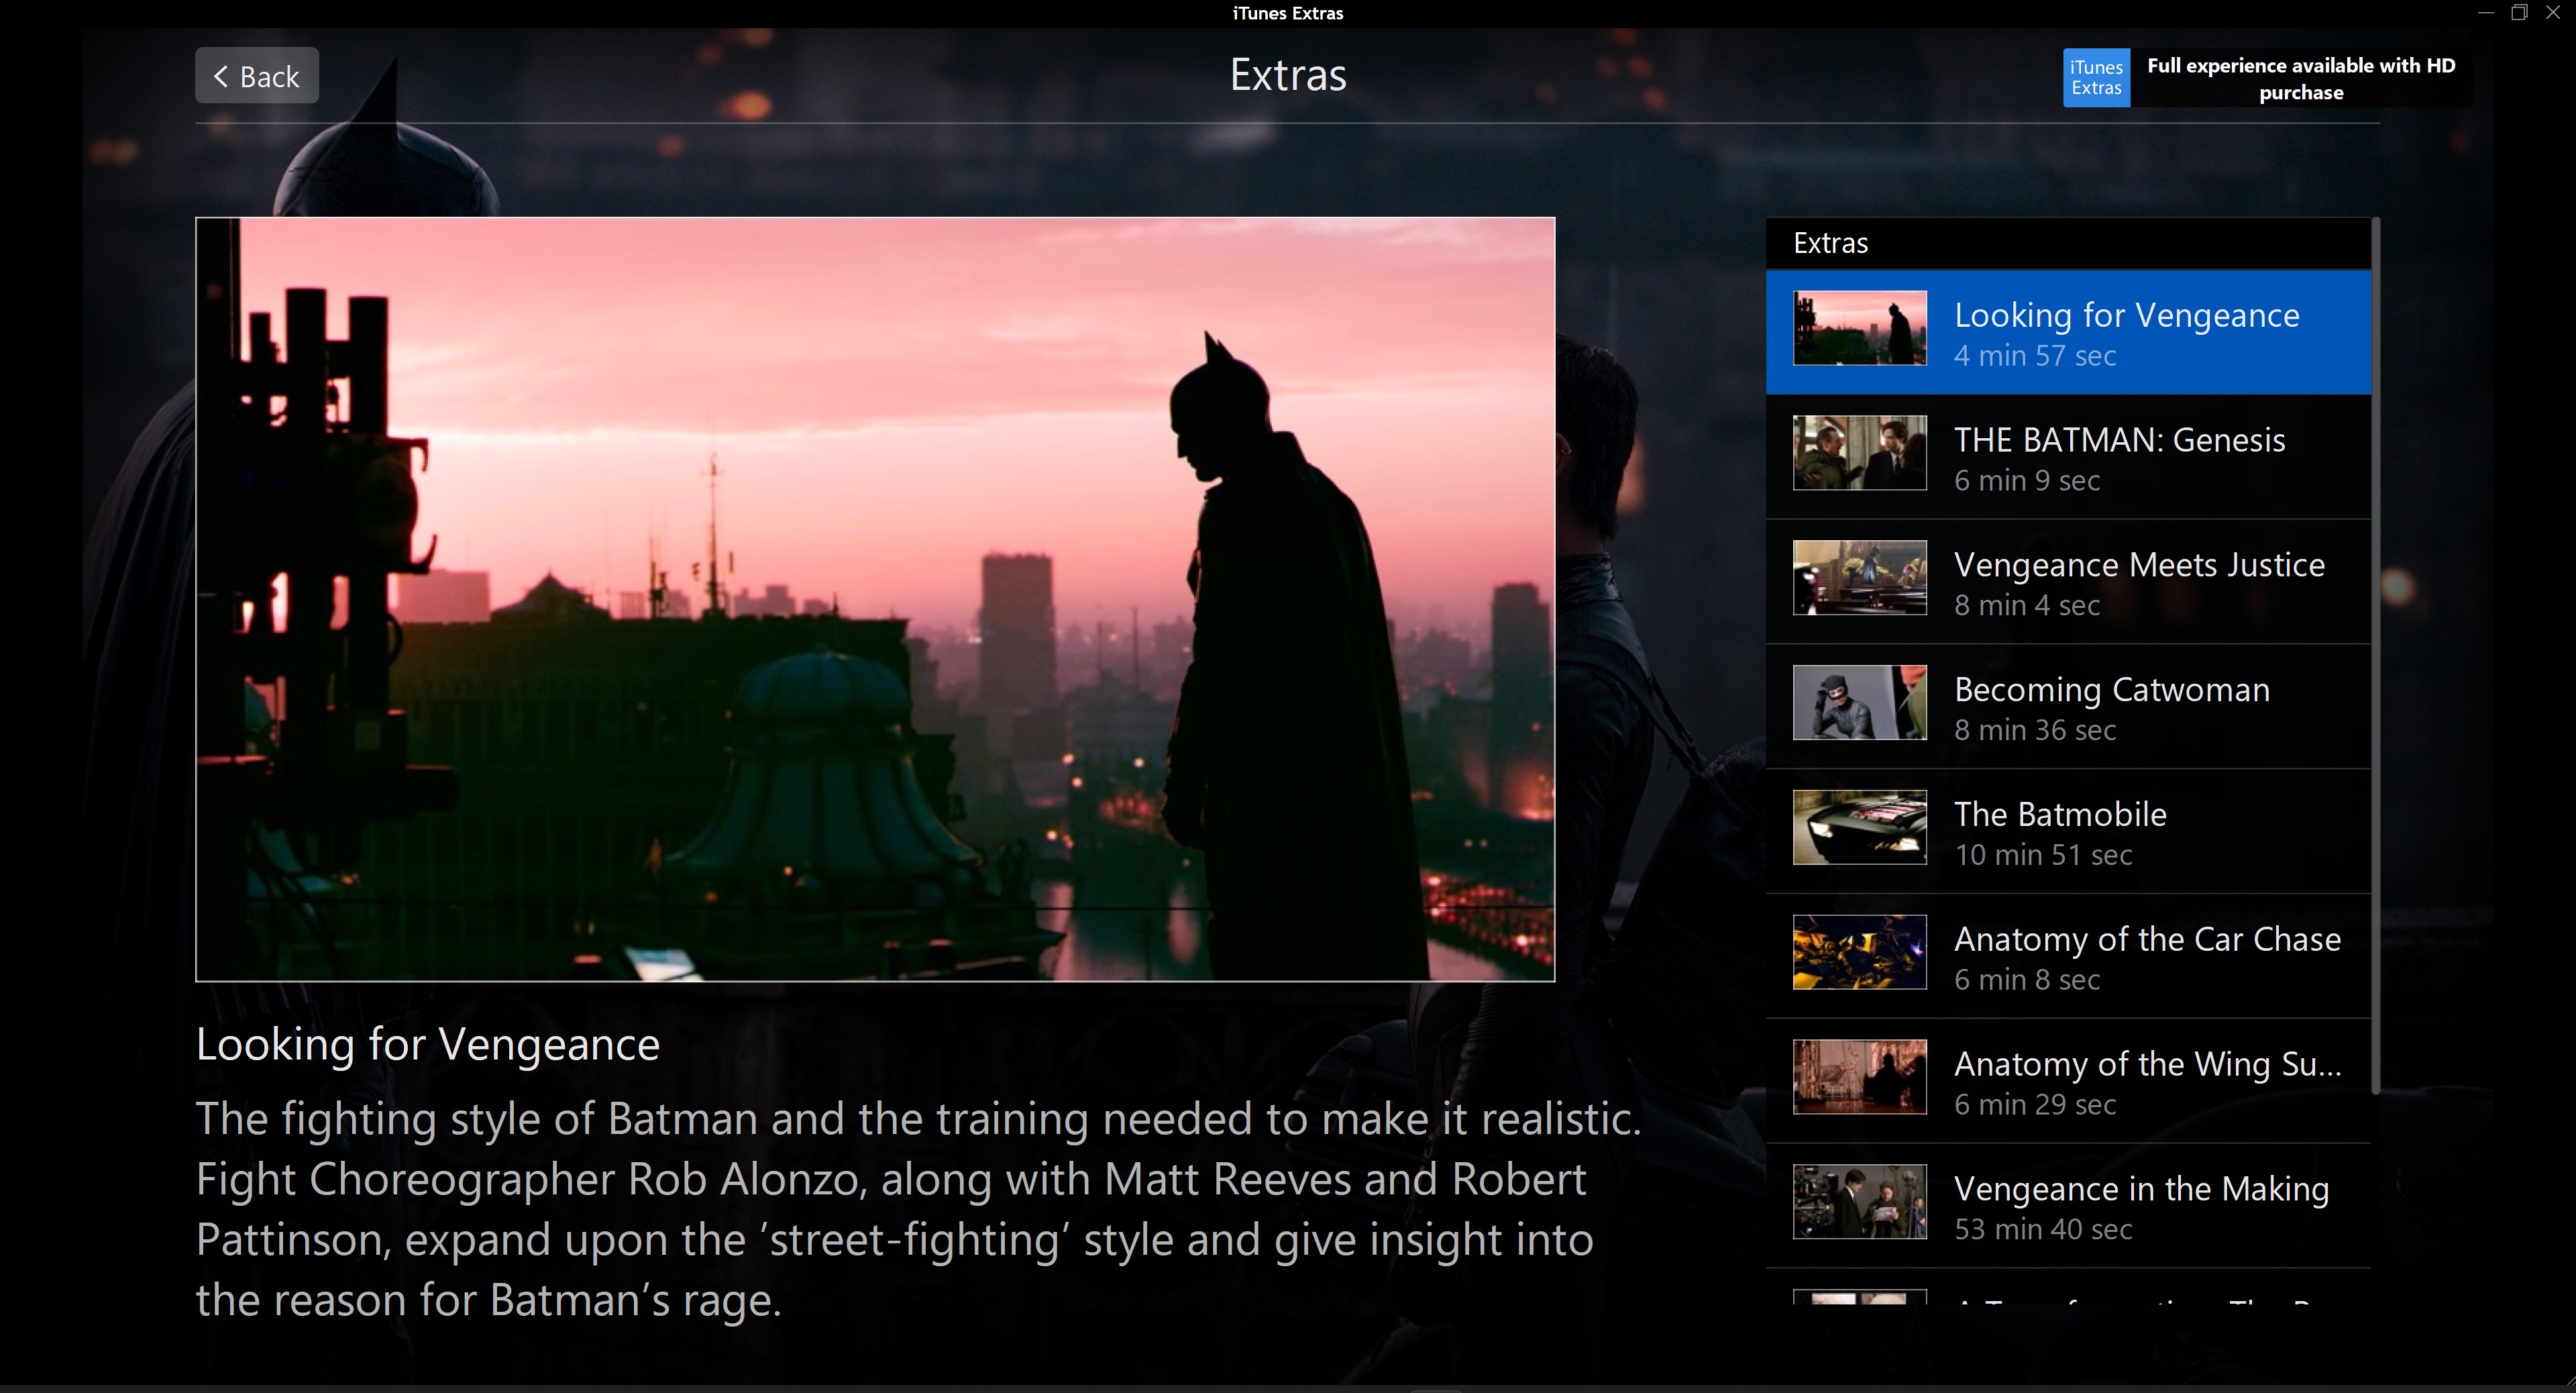
Task: Select the Looking for Vengeance list title
Action: coord(2127,315)
